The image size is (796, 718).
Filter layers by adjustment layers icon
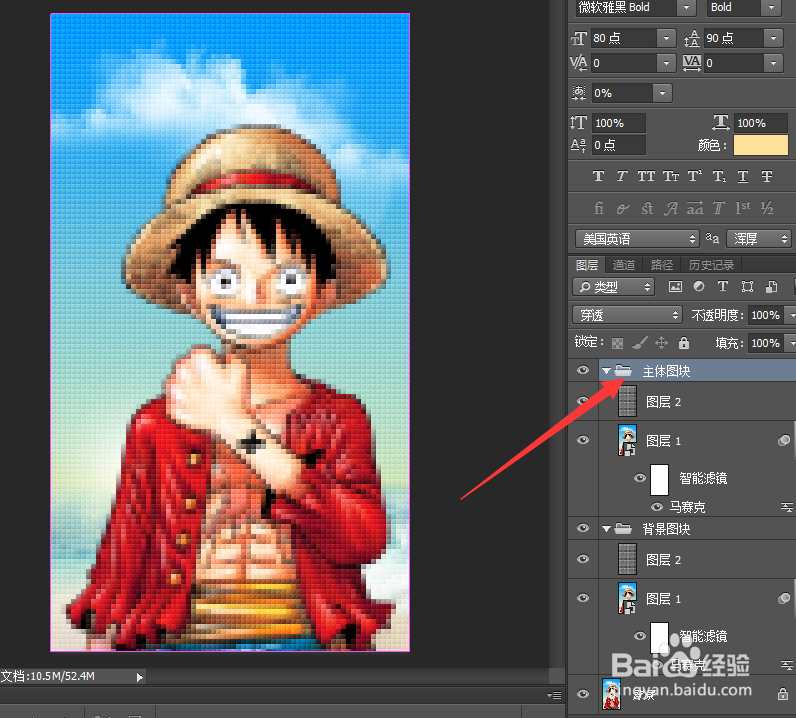click(699, 286)
